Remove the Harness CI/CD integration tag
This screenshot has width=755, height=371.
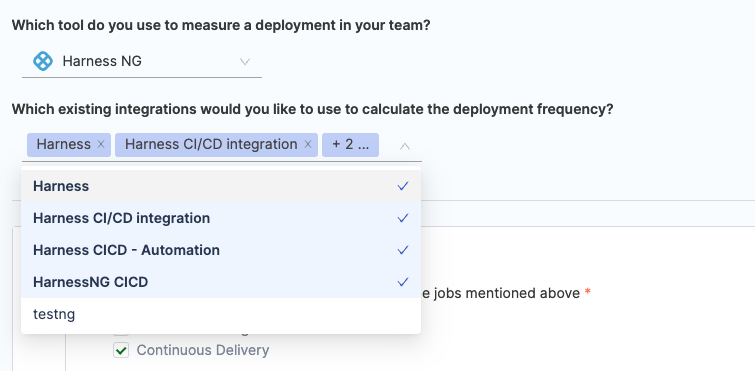pyautogui.click(x=308, y=144)
